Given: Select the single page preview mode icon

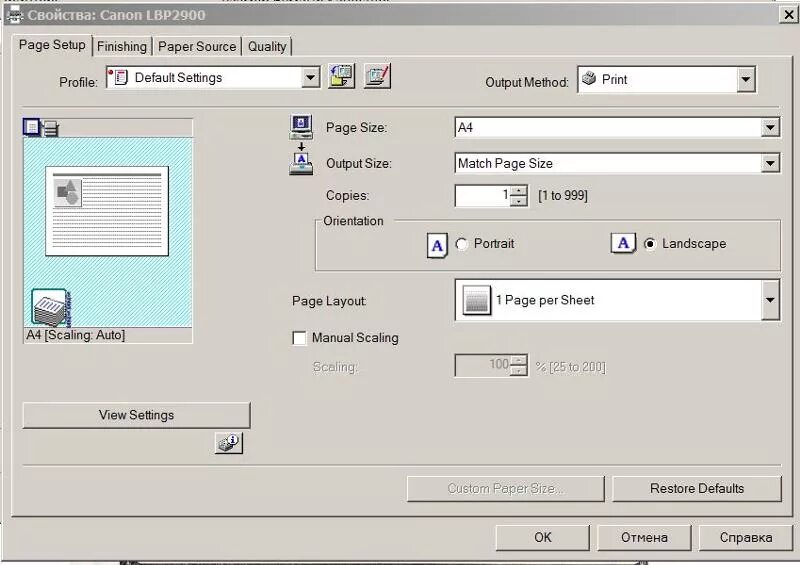Looking at the screenshot, I should pos(32,127).
